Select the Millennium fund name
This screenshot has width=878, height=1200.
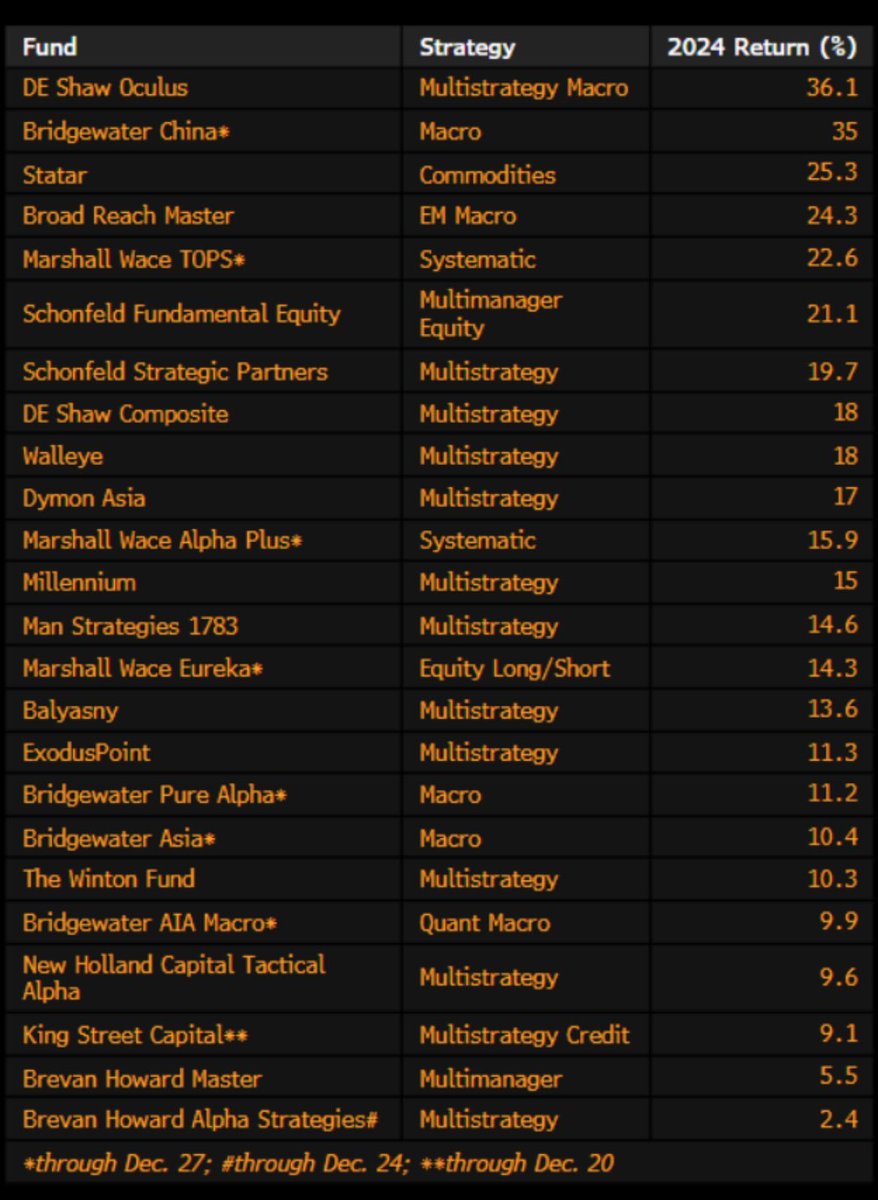pos(79,582)
